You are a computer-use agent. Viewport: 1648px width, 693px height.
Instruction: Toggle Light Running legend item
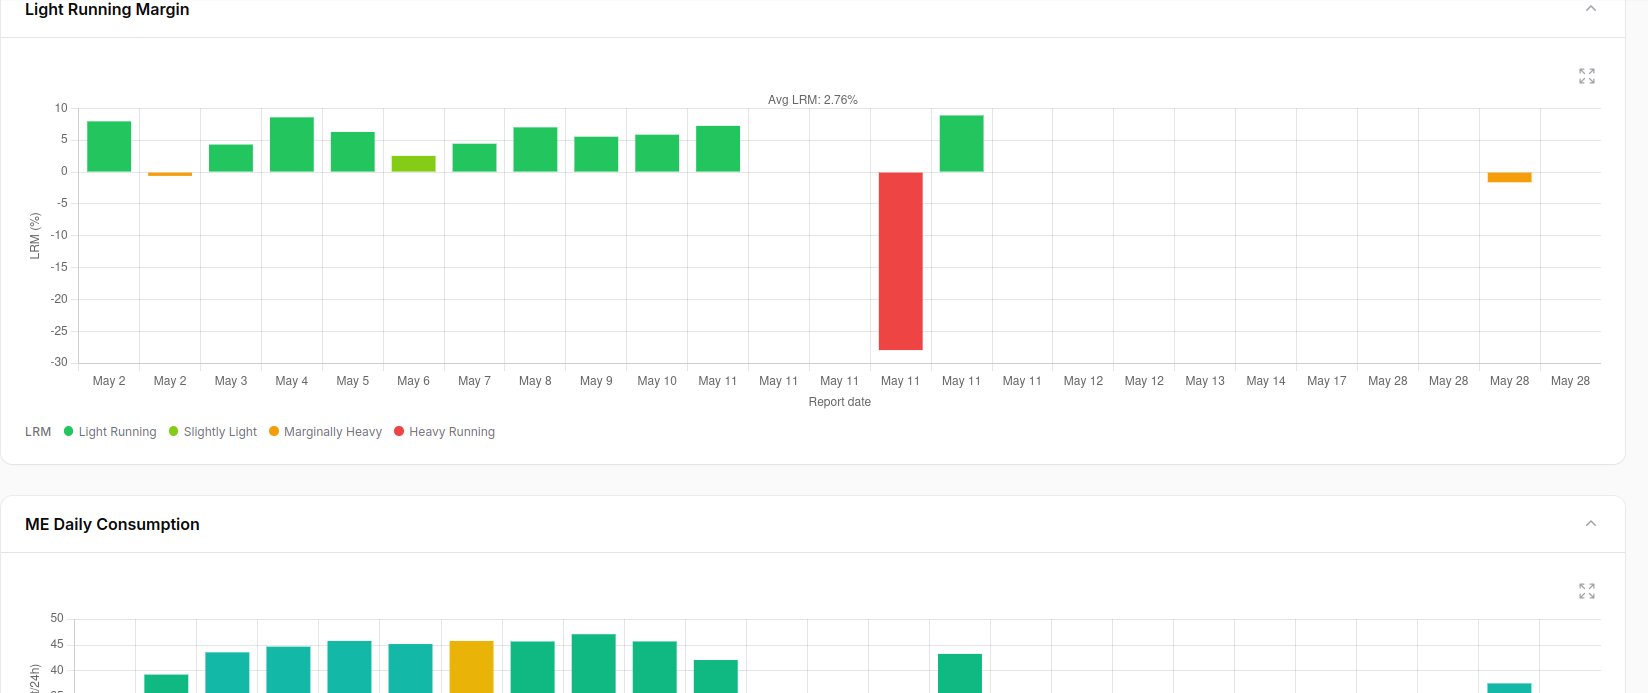click(110, 432)
